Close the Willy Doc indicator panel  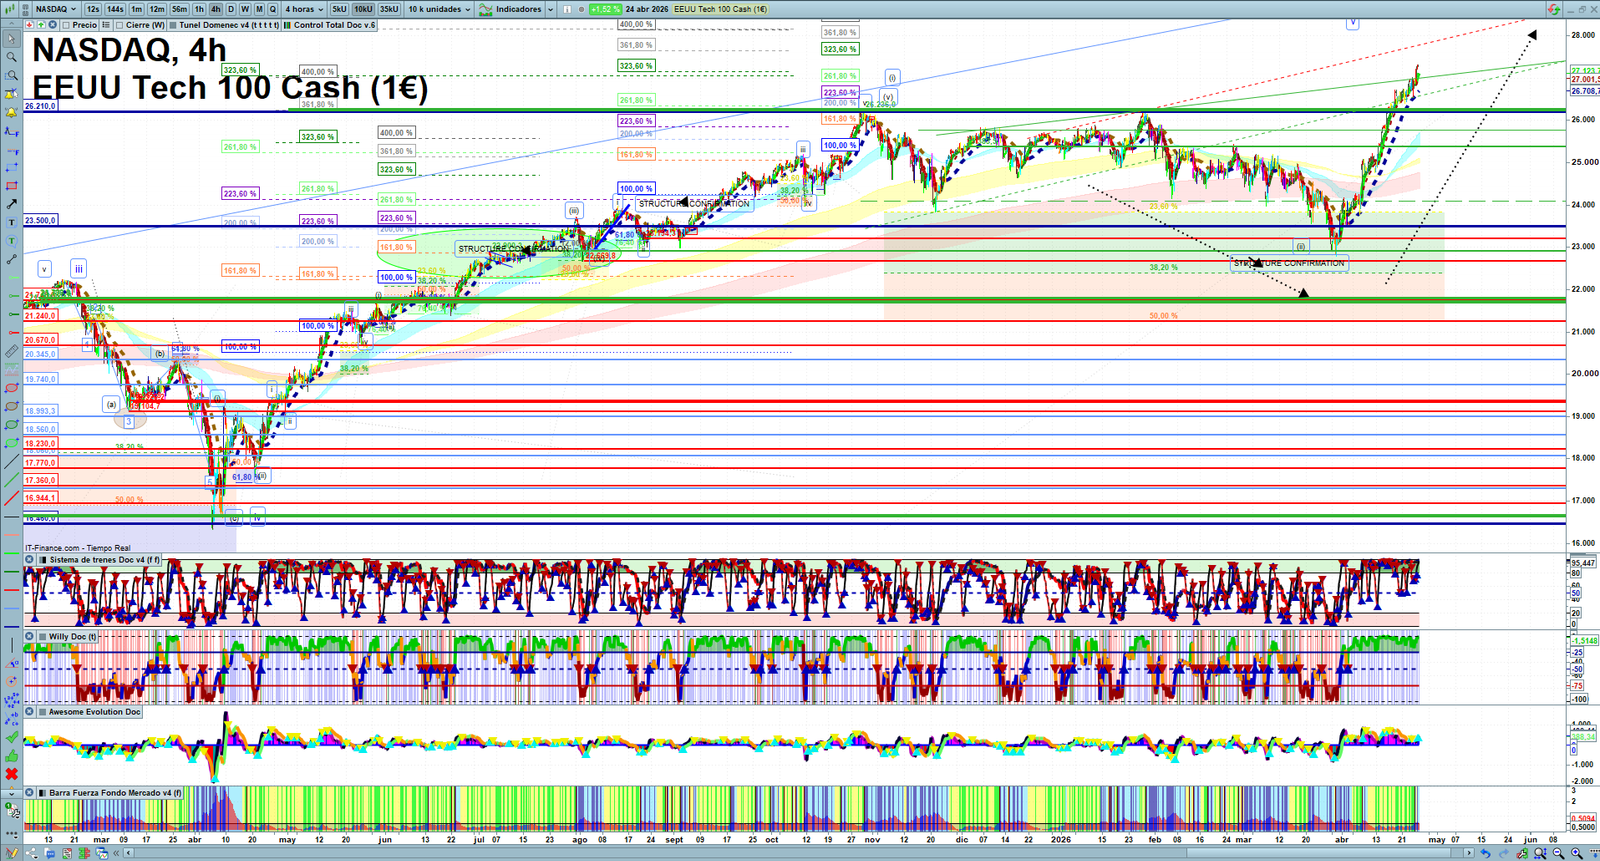(x=30, y=636)
